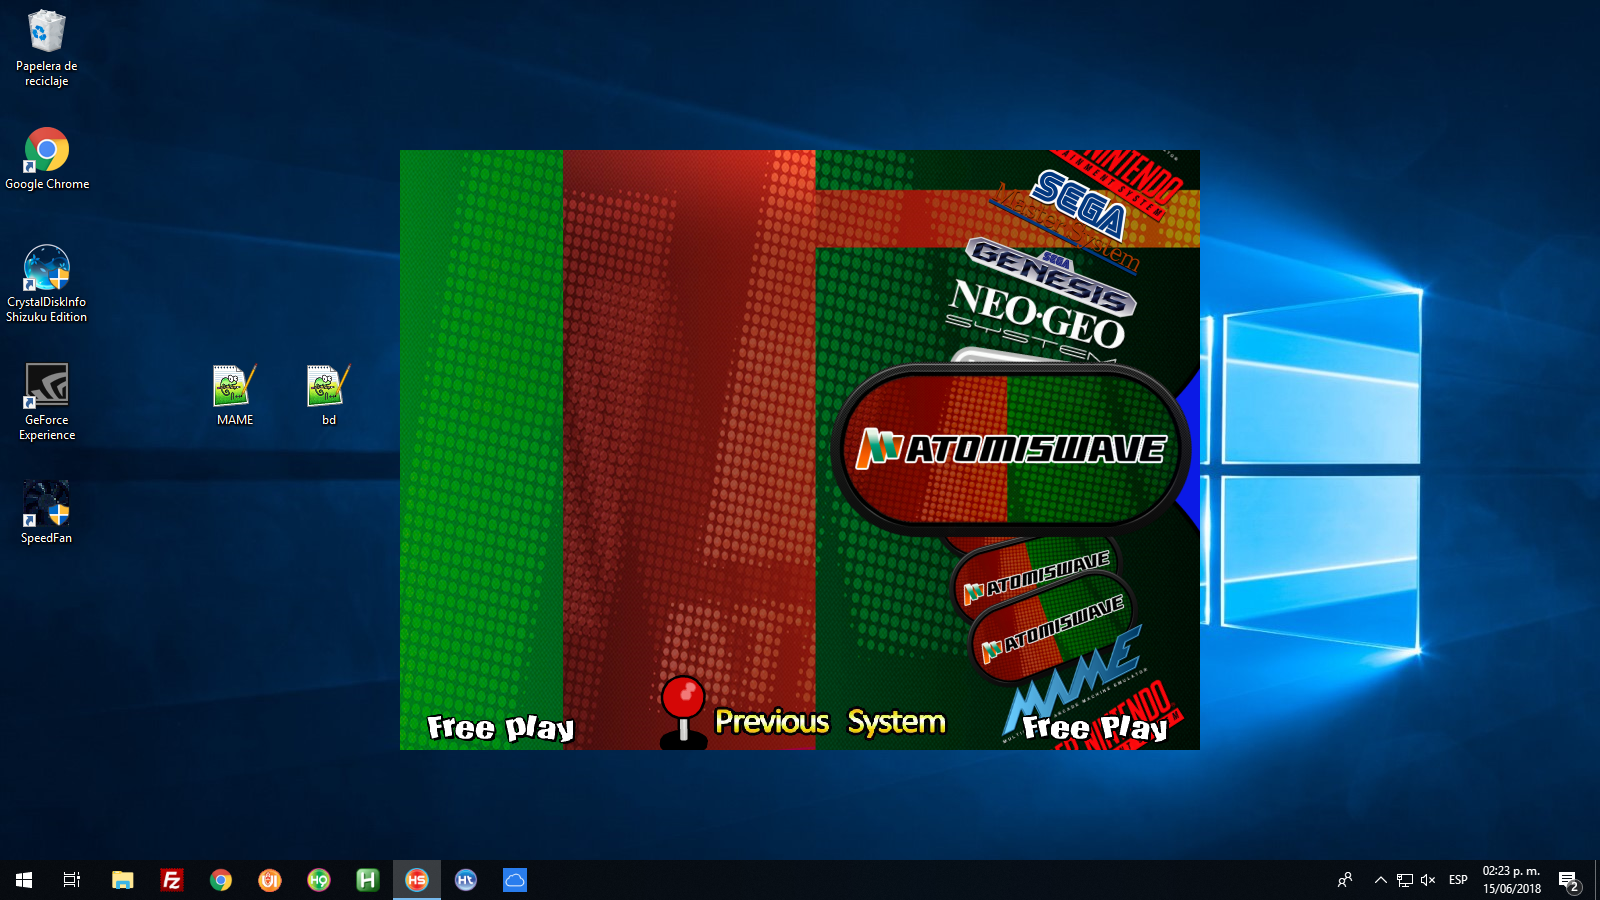
Task: Open the SpeedFan desktop shortcut
Action: 46,512
